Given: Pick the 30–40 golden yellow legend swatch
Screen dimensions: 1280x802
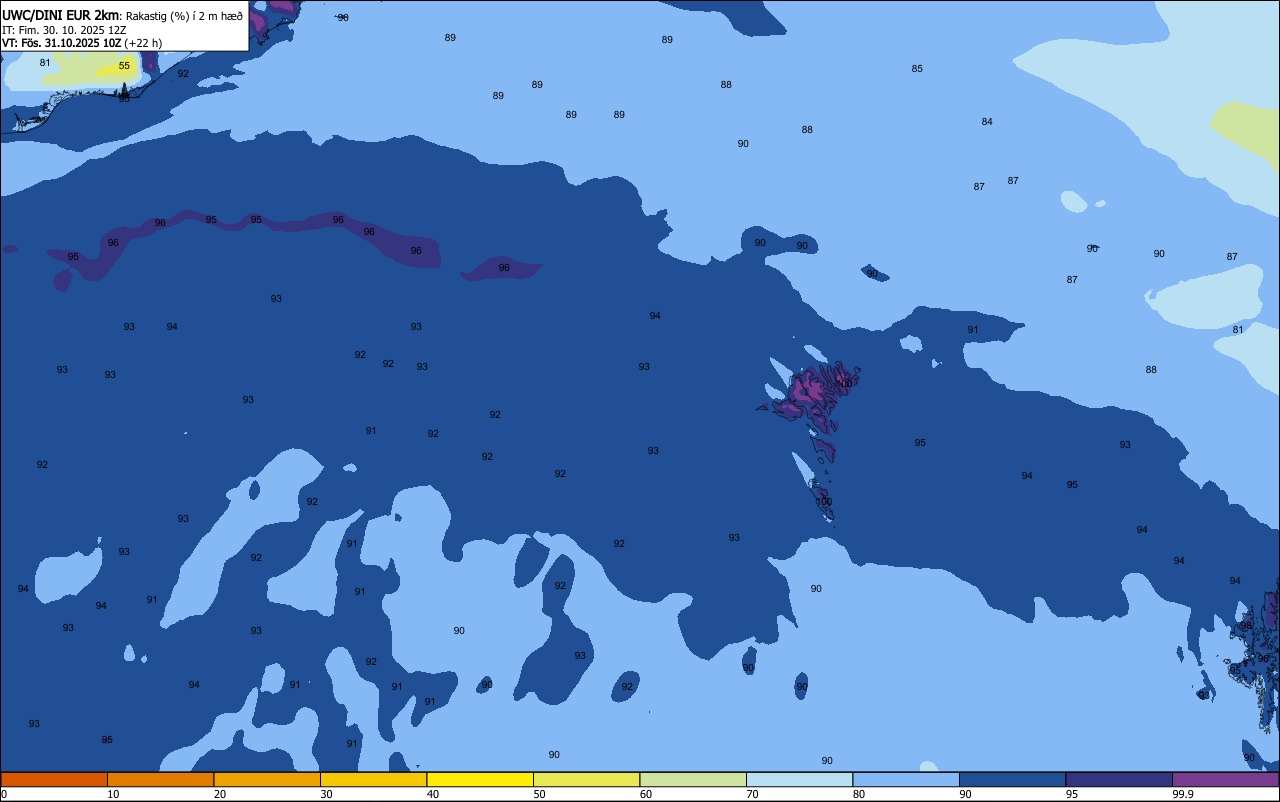Looking at the screenshot, I should (x=373, y=779).
